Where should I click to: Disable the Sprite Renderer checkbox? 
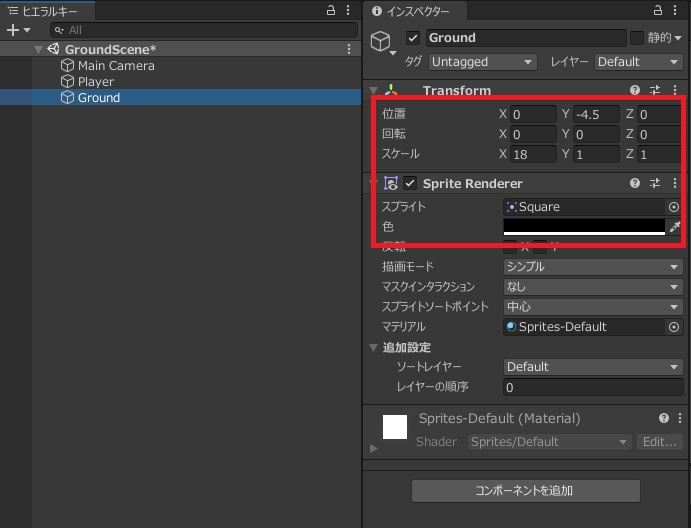click(x=410, y=183)
